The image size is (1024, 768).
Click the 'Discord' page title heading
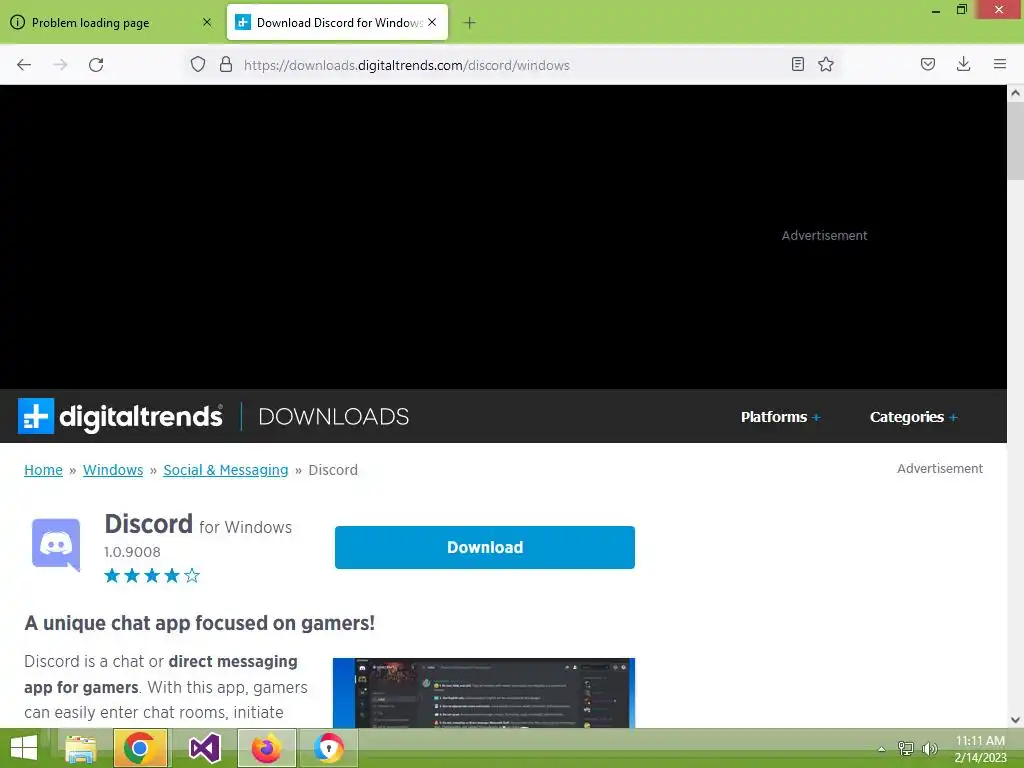click(148, 524)
